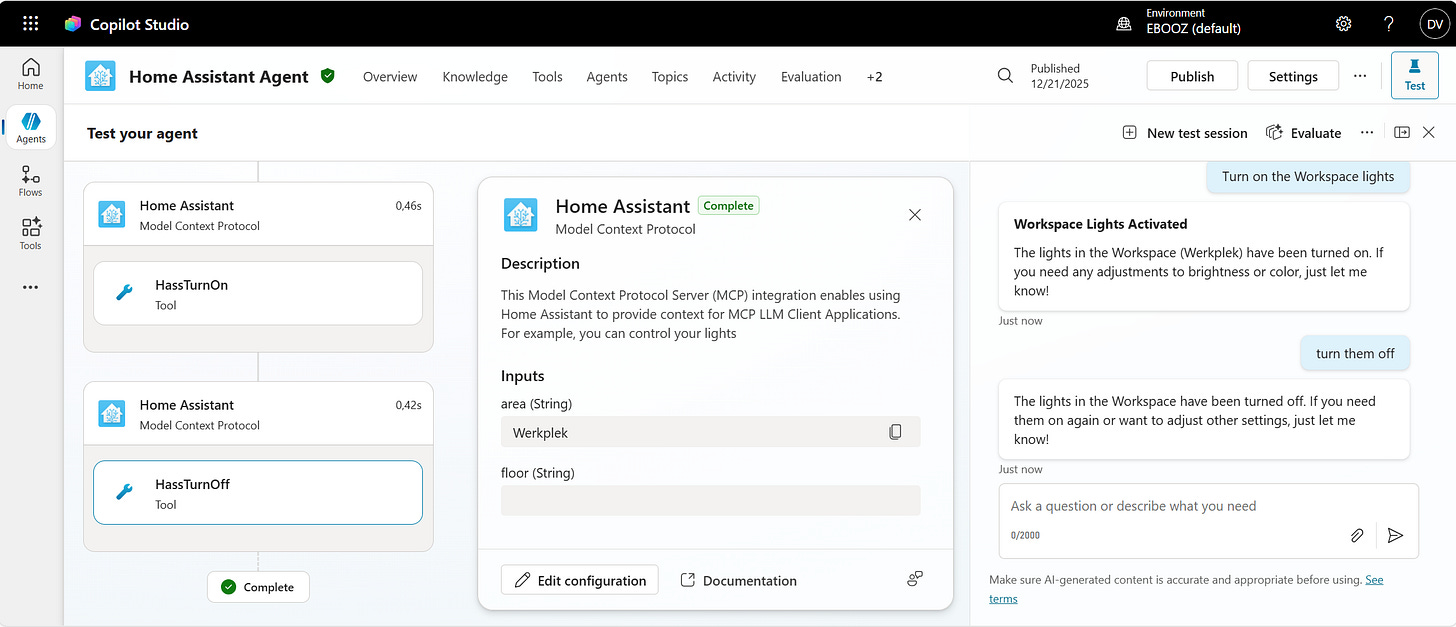This screenshot has height=627, width=1456.
Task: Click the first Home Assistant MCP header
Action: [258, 214]
